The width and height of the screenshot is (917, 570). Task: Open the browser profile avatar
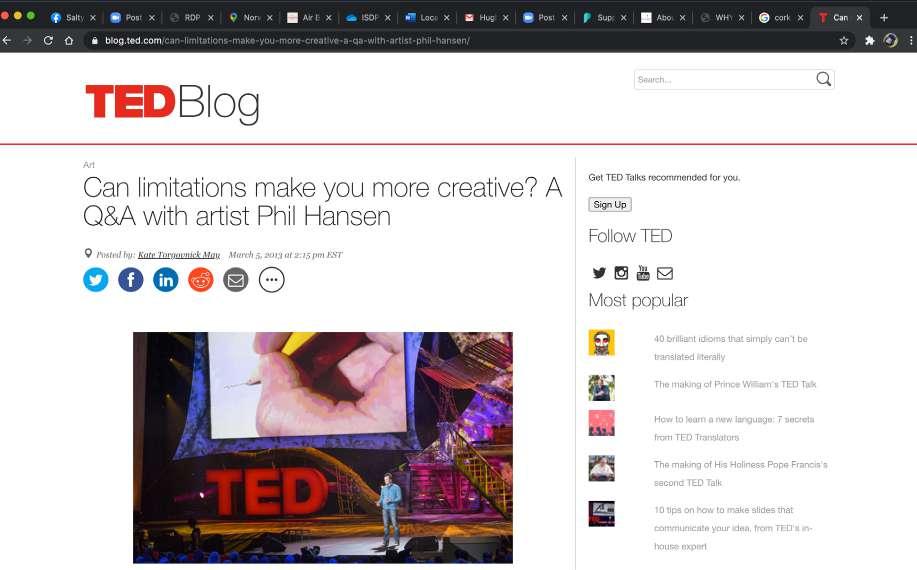[891, 40]
